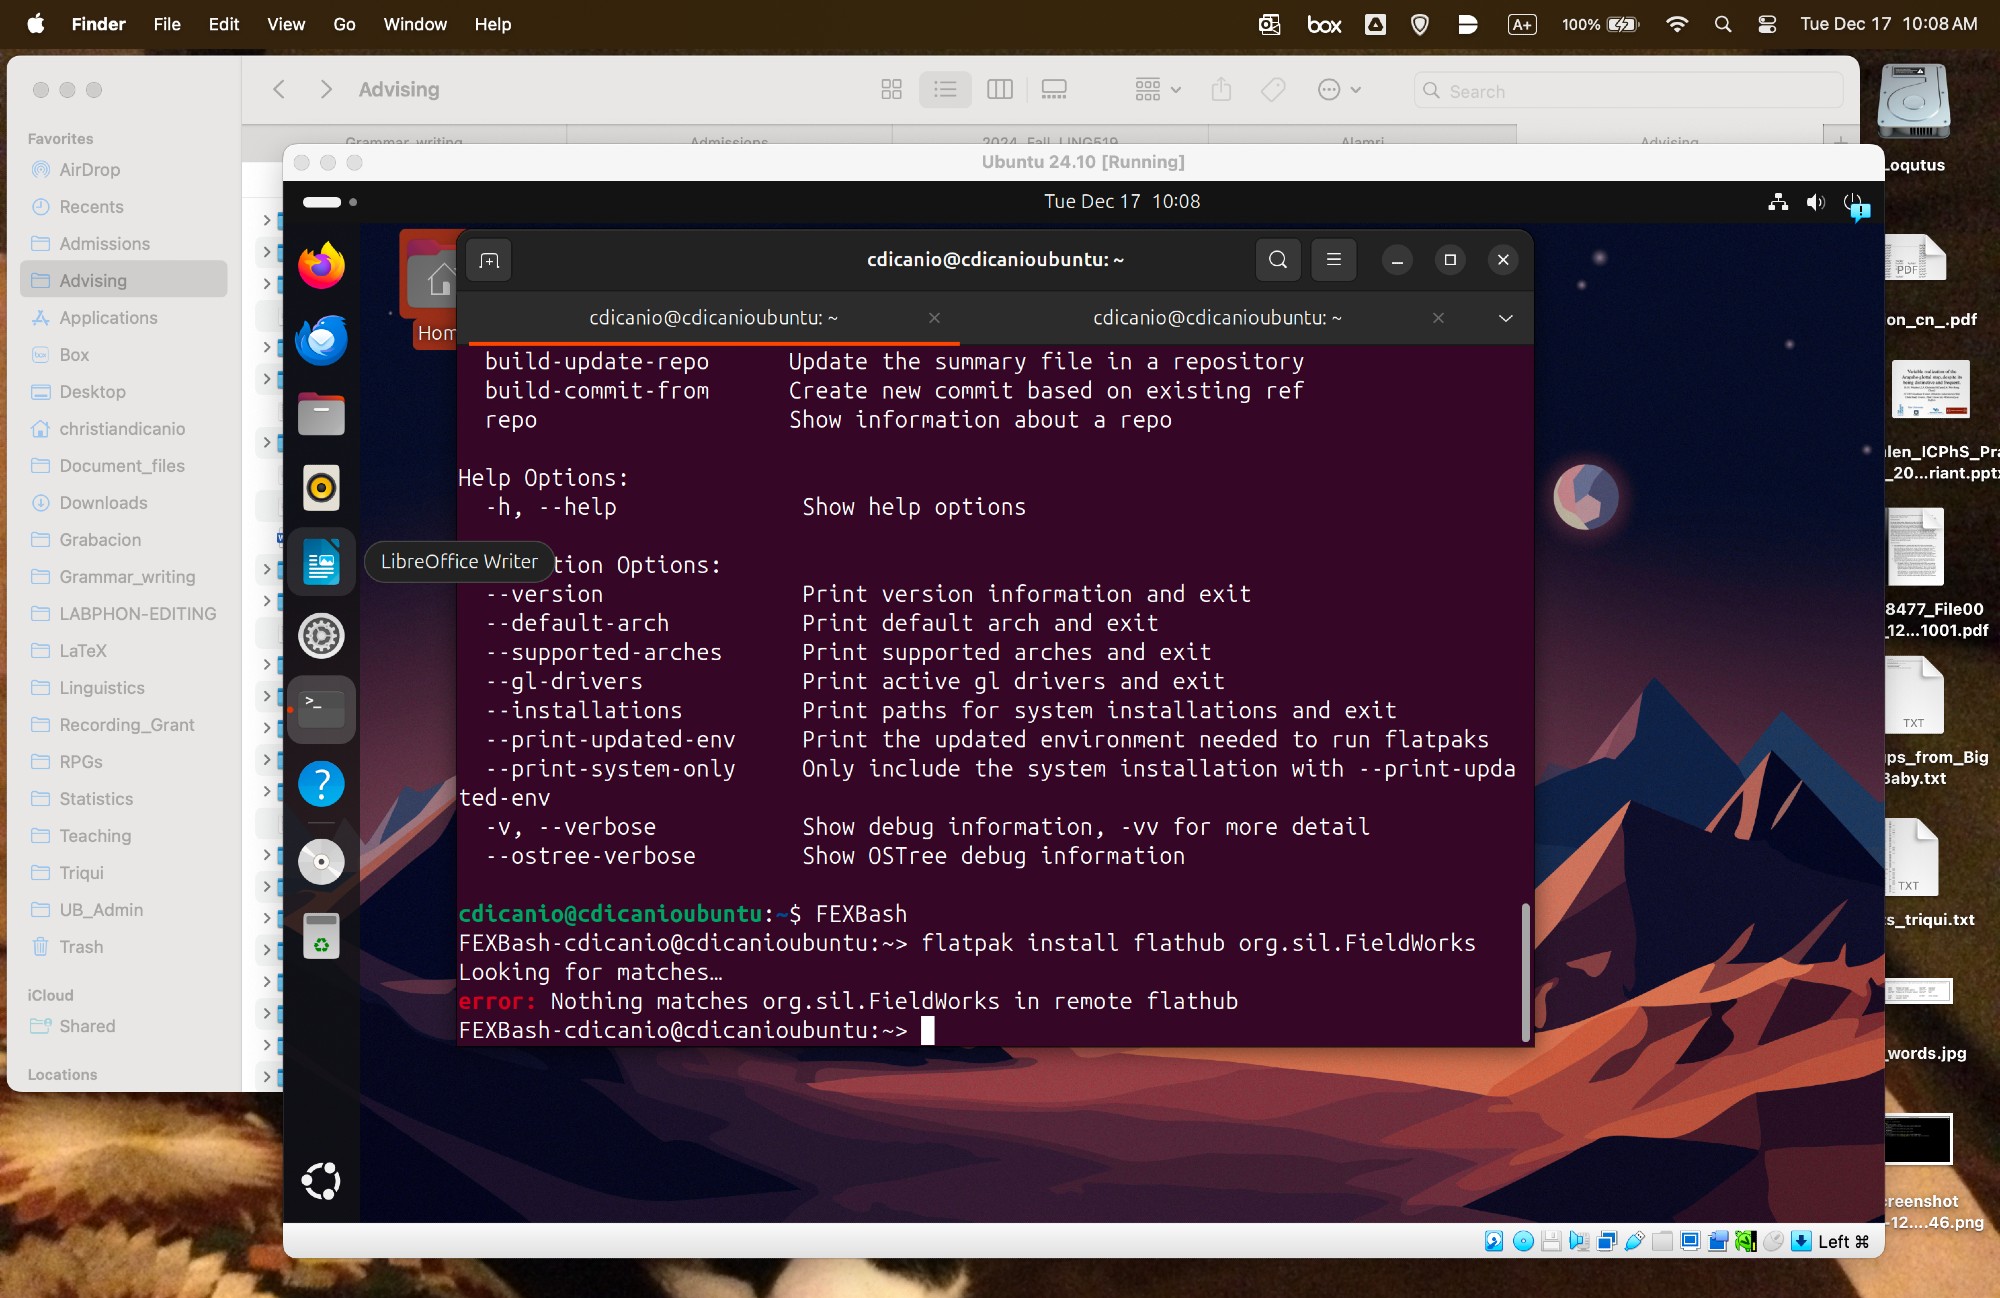Expand the terminal tab list chevron
The width and height of the screenshot is (2000, 1298).
(1505, 318)
